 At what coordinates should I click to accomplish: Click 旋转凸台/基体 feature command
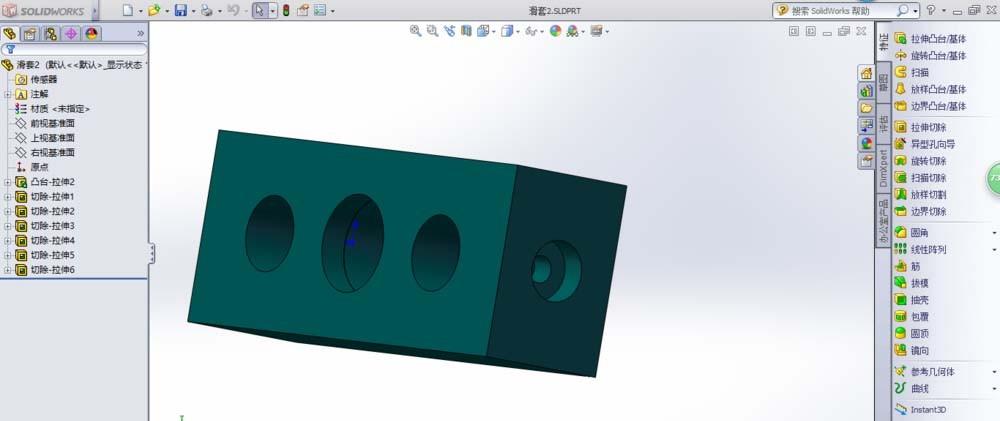click(930, 55)
